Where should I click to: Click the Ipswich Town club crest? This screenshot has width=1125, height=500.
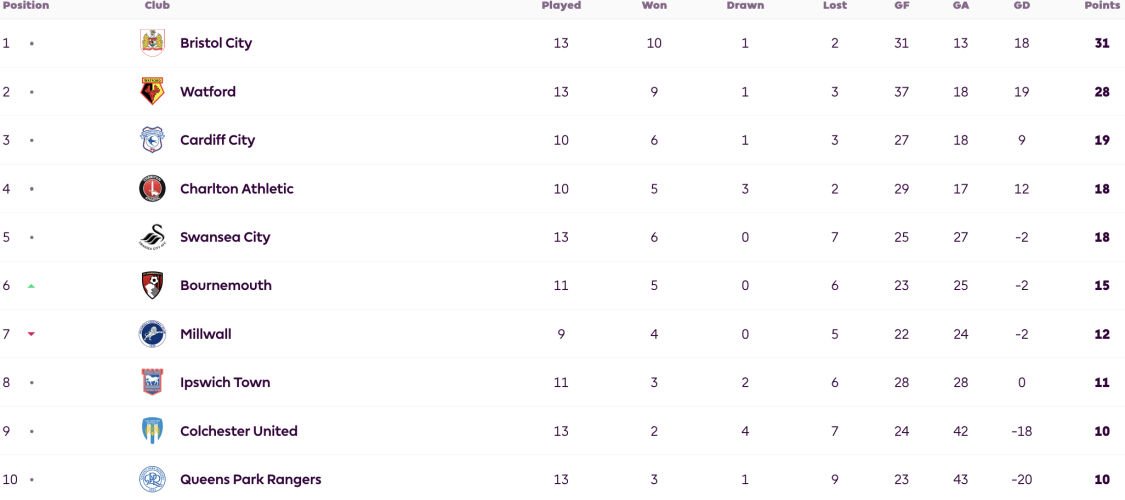[152, 382]
